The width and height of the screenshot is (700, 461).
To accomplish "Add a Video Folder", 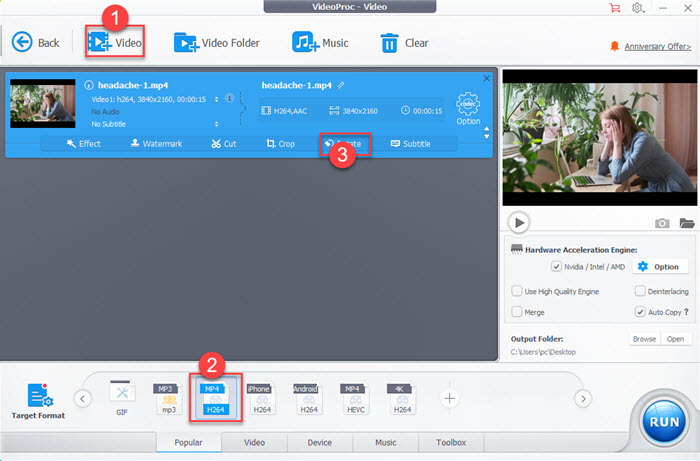I will click(x=217, y=43).
